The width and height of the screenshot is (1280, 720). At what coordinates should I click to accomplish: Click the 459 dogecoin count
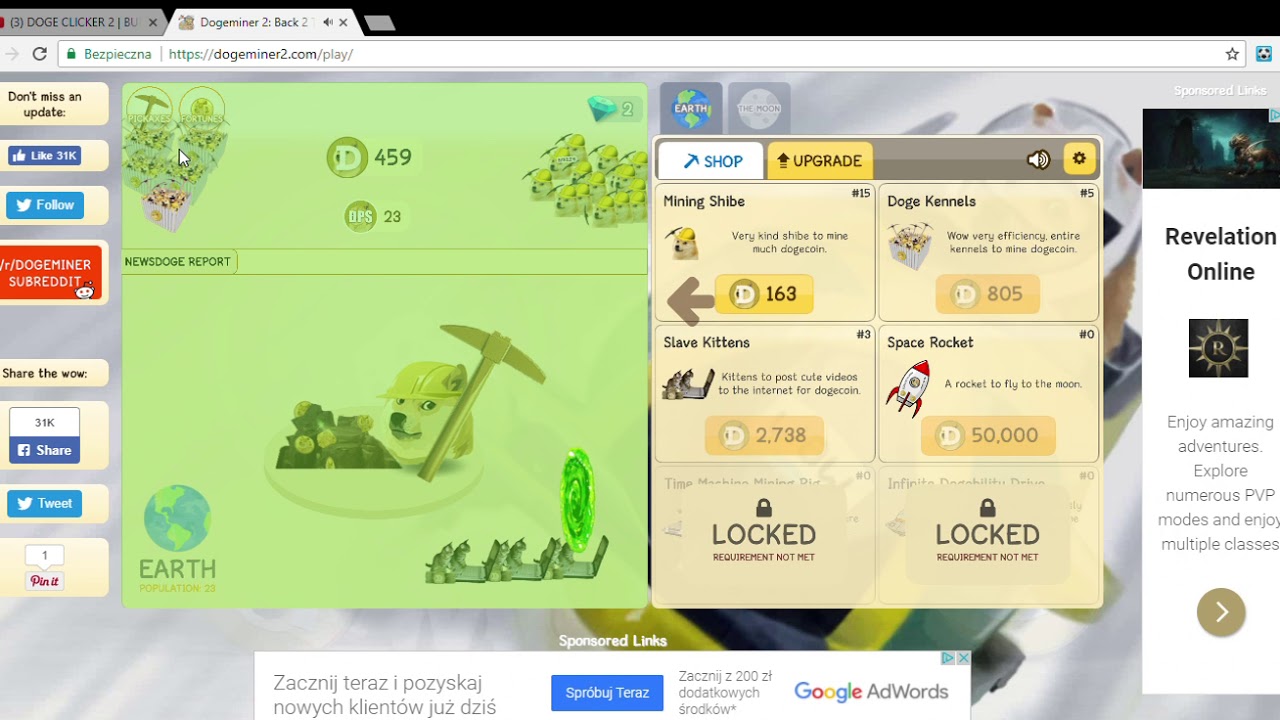tap(393, 157)
